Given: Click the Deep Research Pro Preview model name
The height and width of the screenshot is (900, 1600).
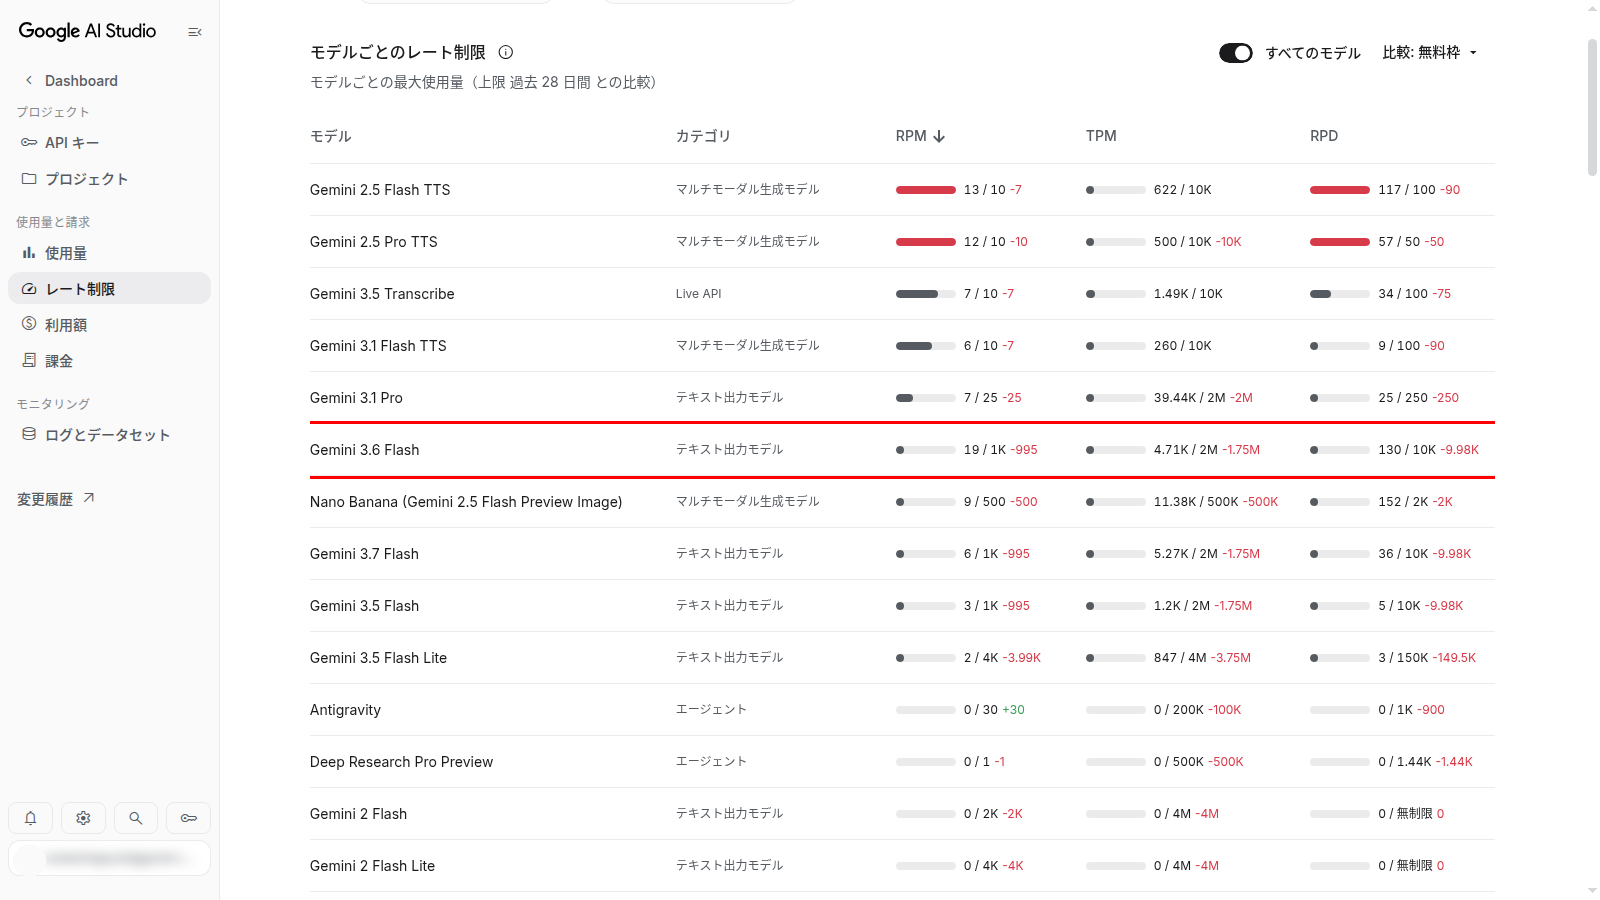Looking at the screenshot, I should pos(401,762).
